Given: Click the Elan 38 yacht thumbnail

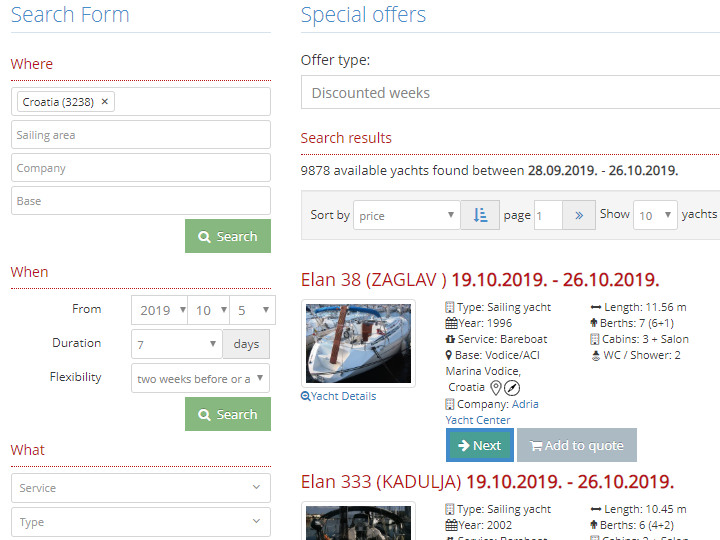Looking at the screenshot, I should [358, 343].
